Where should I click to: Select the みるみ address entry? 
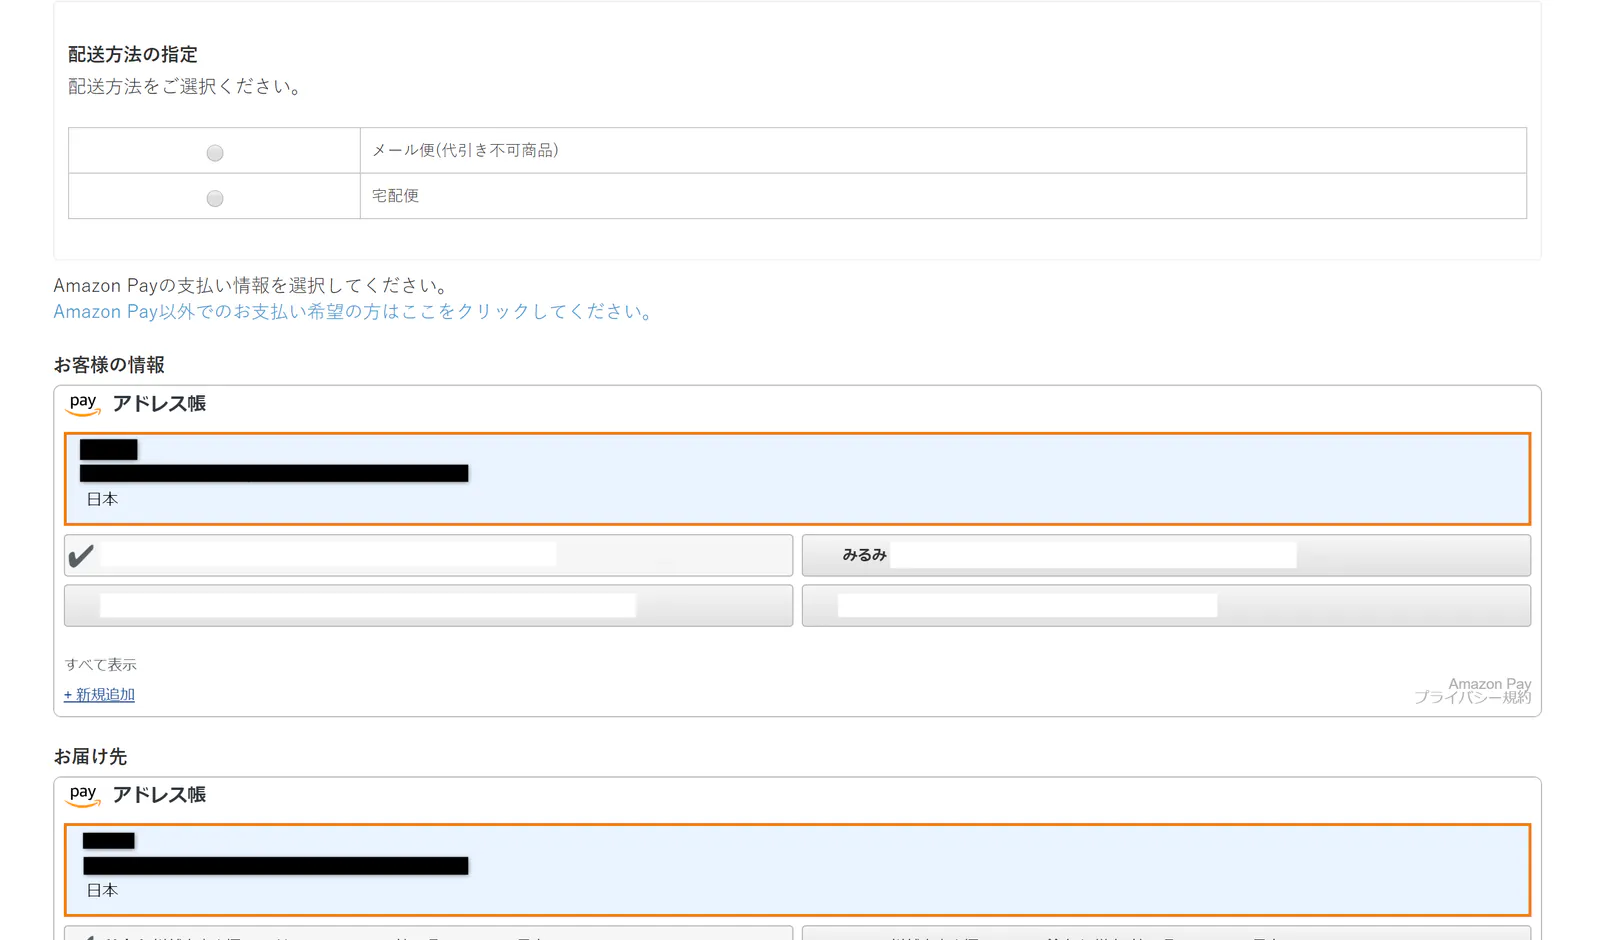(x=1166, y=555)
